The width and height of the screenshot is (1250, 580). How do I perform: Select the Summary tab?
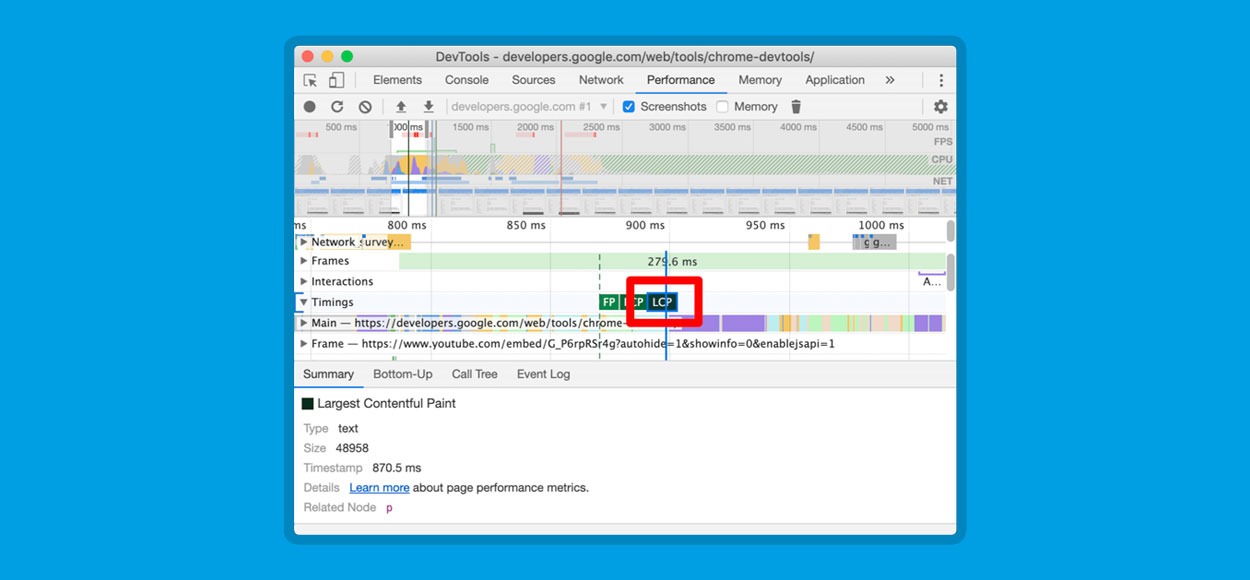329,374
